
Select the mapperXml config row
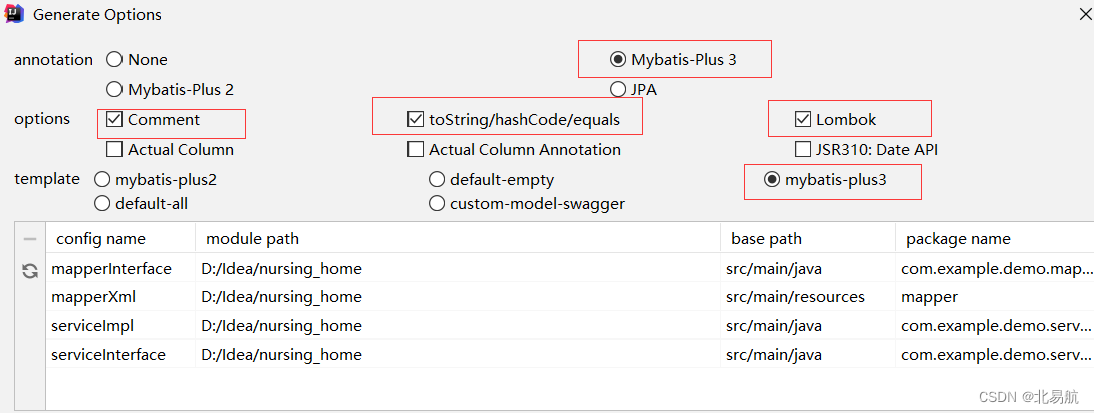click(93, 297)
